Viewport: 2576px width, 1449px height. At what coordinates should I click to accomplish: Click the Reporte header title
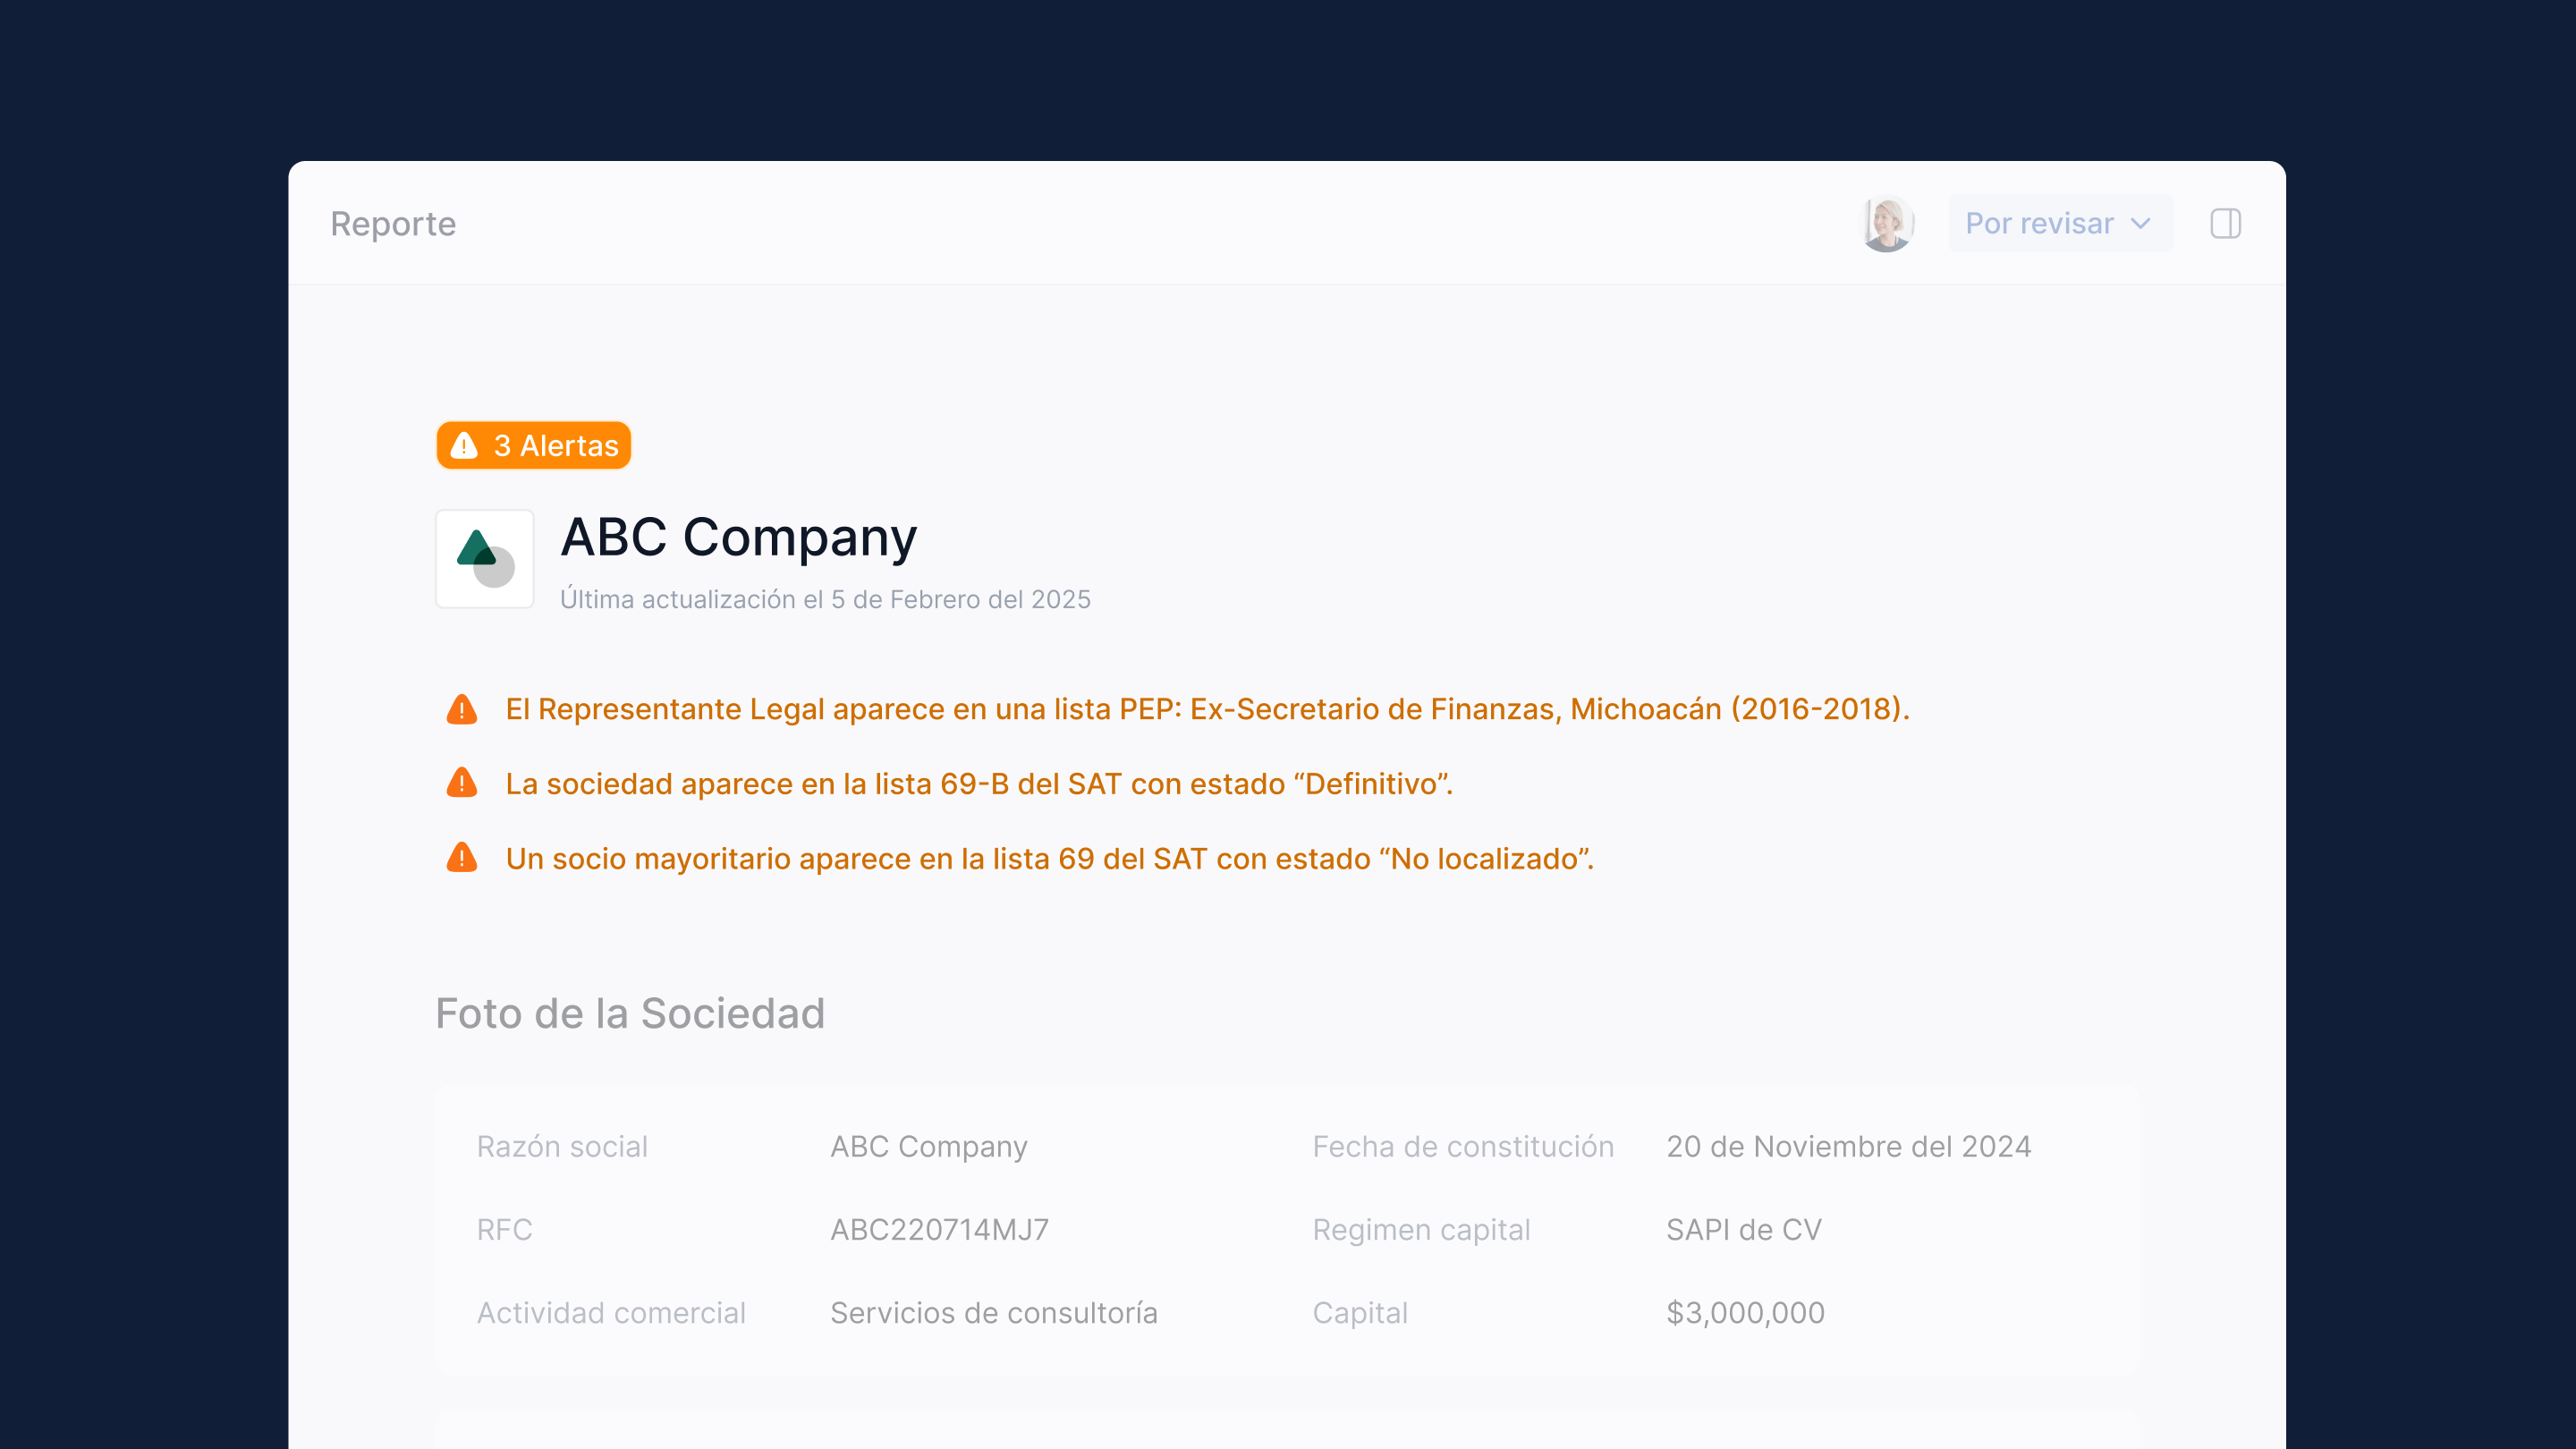393,224
